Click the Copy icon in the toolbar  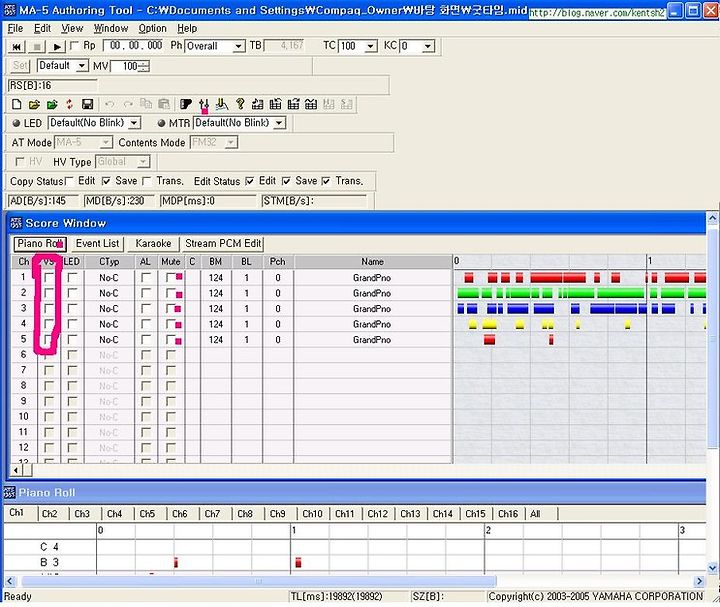[x=146, y=104]
